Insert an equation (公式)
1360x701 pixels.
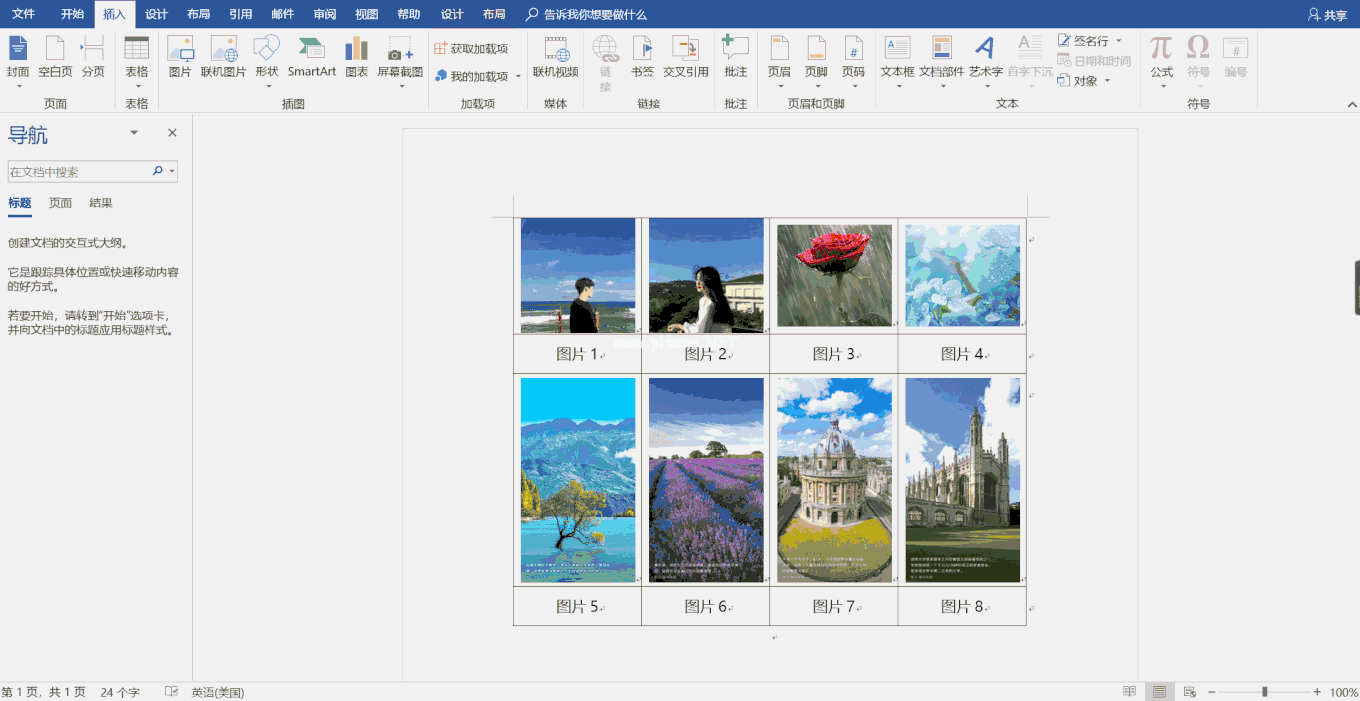coord(1161,61)
